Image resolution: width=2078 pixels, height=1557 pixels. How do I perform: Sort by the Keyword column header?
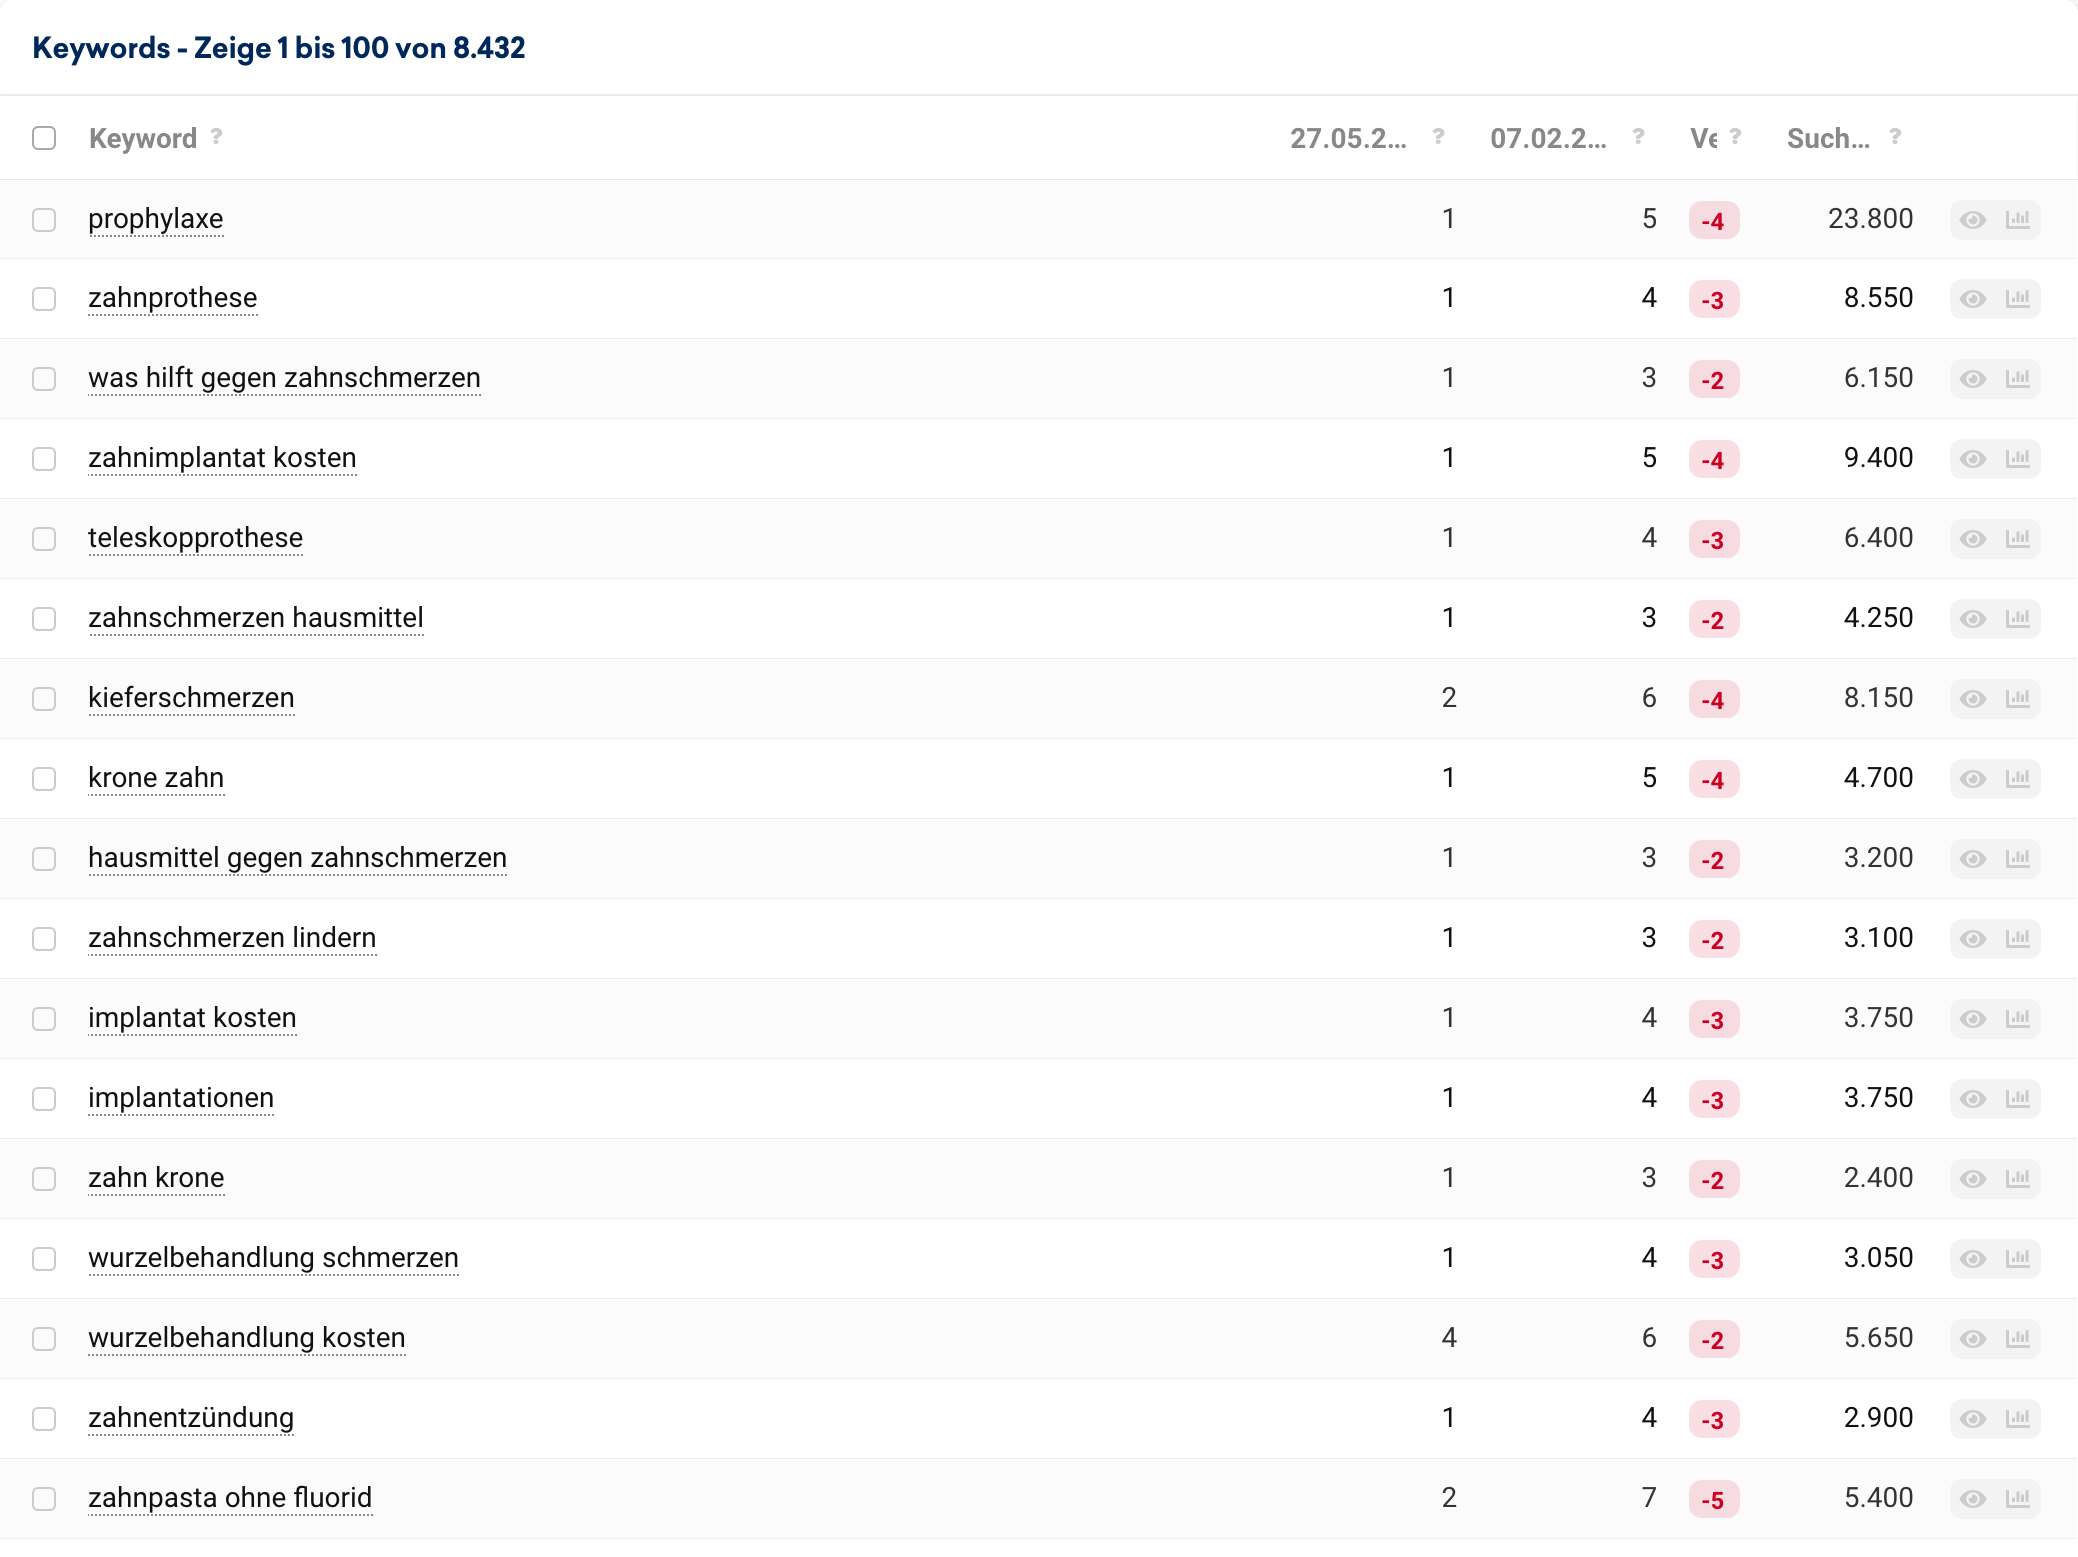pyautogui.click(x=142, y=139)
